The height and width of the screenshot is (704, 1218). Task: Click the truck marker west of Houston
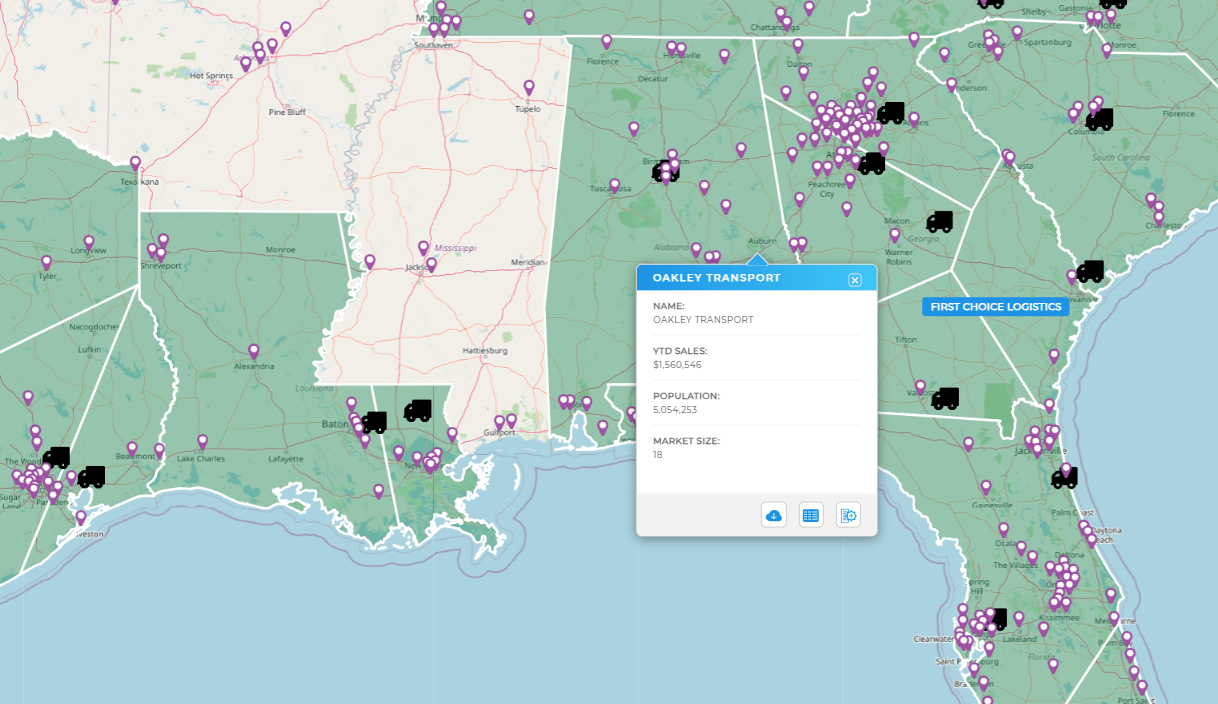click(57, 457)
